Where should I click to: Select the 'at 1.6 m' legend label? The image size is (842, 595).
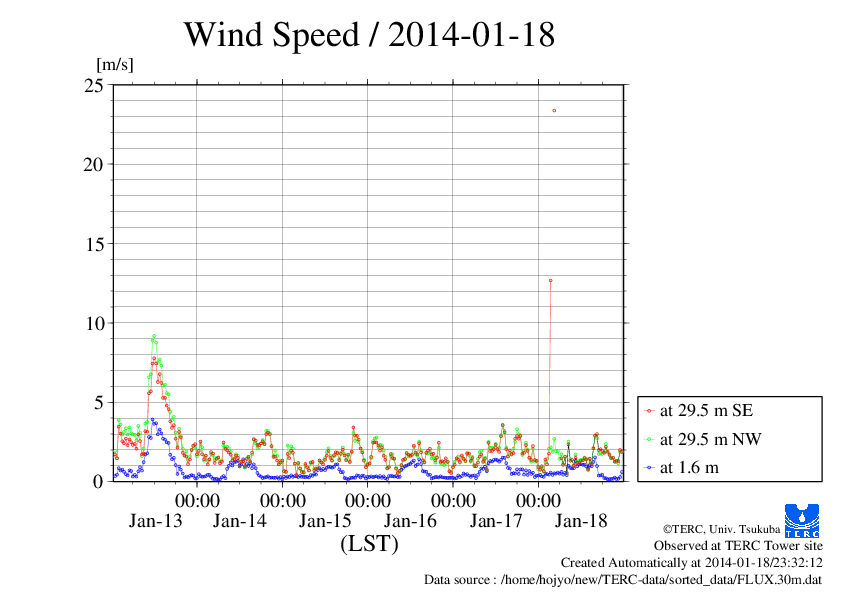(x=689, y=467)
